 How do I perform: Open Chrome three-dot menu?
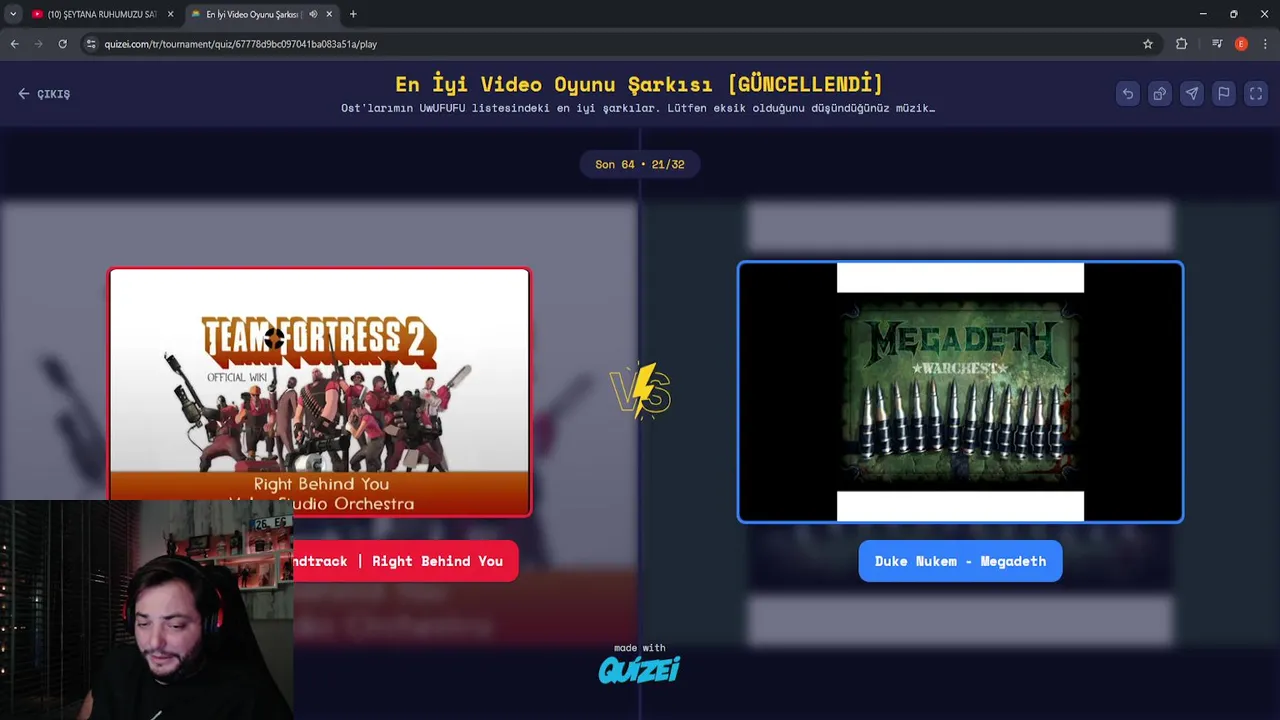pyautogui.click(x=1265, y=44)
